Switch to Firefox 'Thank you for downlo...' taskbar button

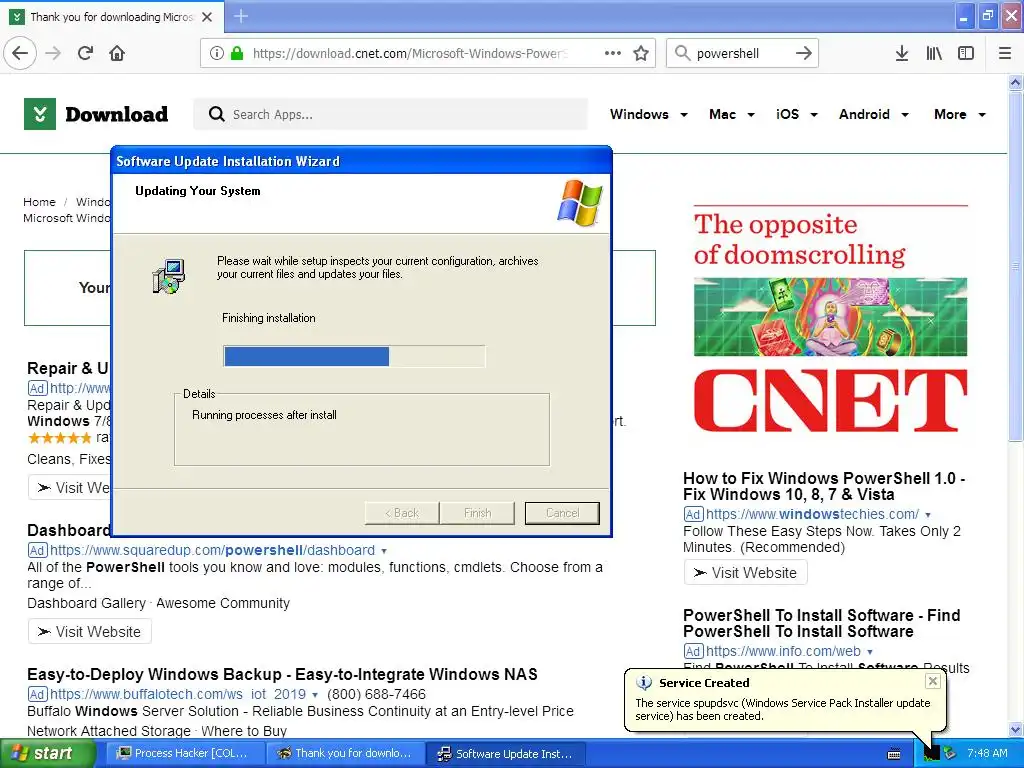coord(345,754)
